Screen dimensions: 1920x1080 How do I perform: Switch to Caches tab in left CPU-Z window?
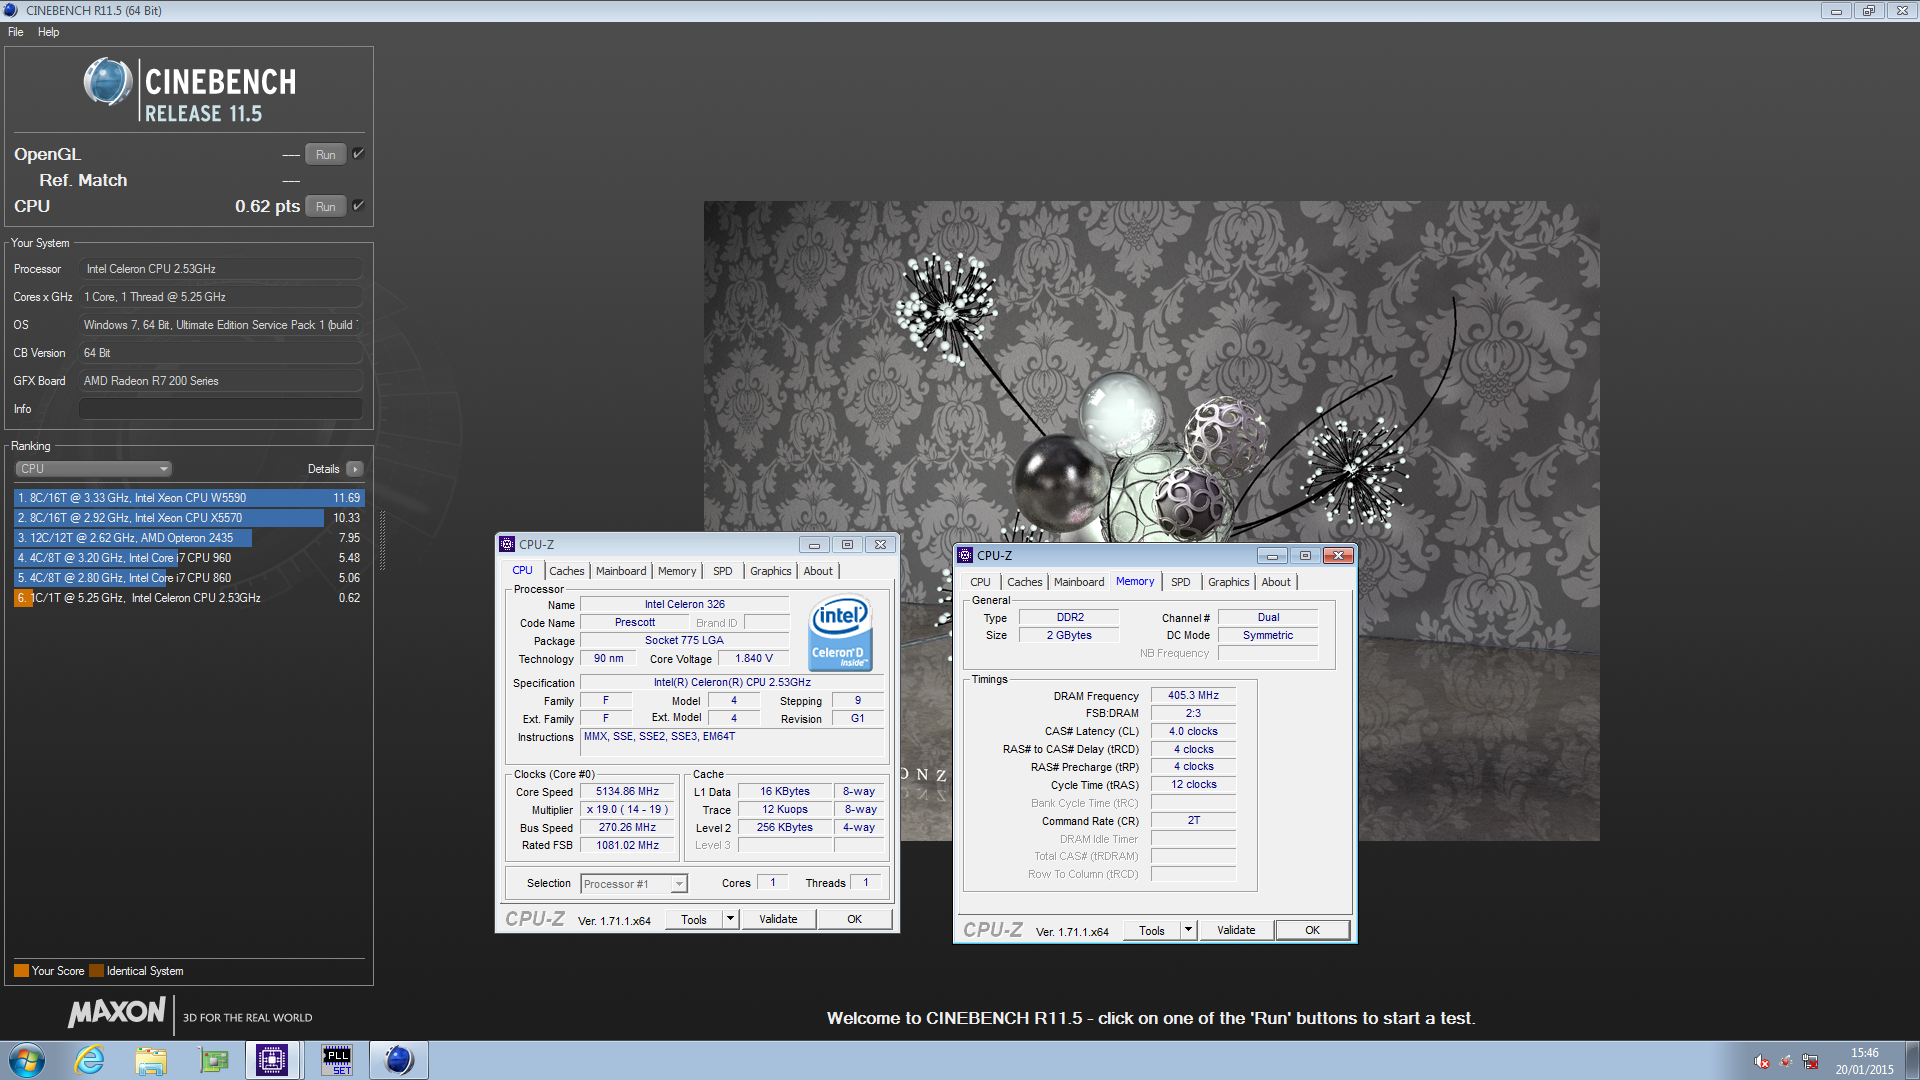point(567,571)
